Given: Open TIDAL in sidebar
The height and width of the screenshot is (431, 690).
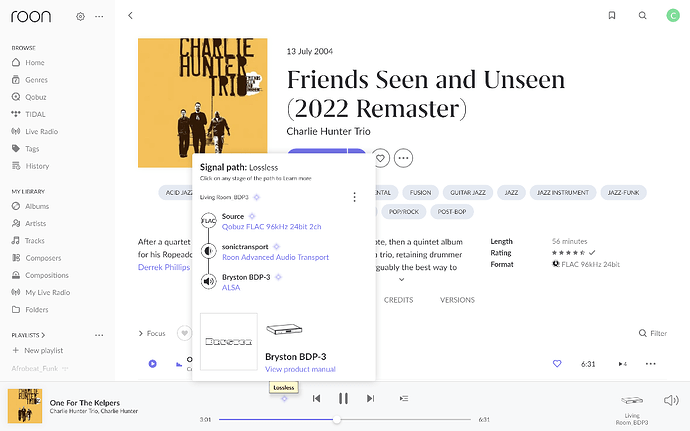Looking at the screenshot, I should click(x=29, y=114).
